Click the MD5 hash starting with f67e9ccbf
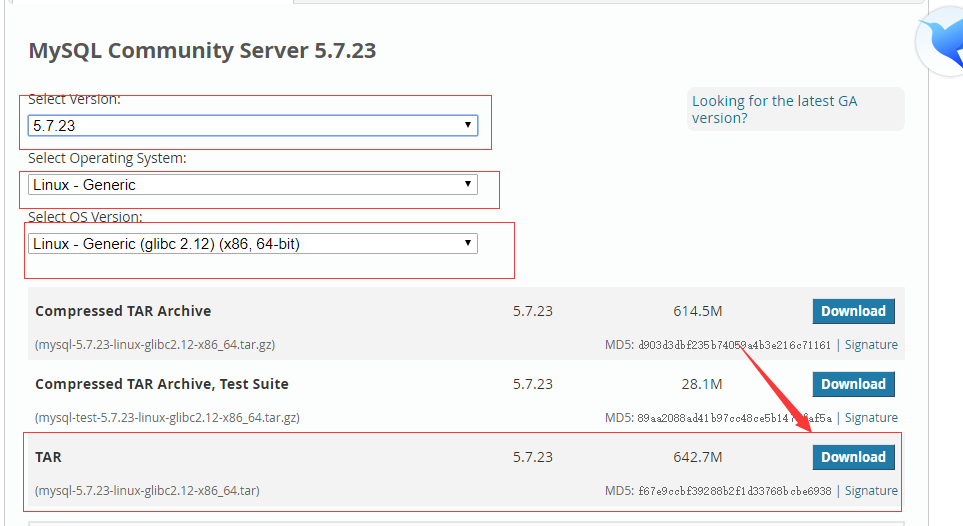 [x=735, y=491]
